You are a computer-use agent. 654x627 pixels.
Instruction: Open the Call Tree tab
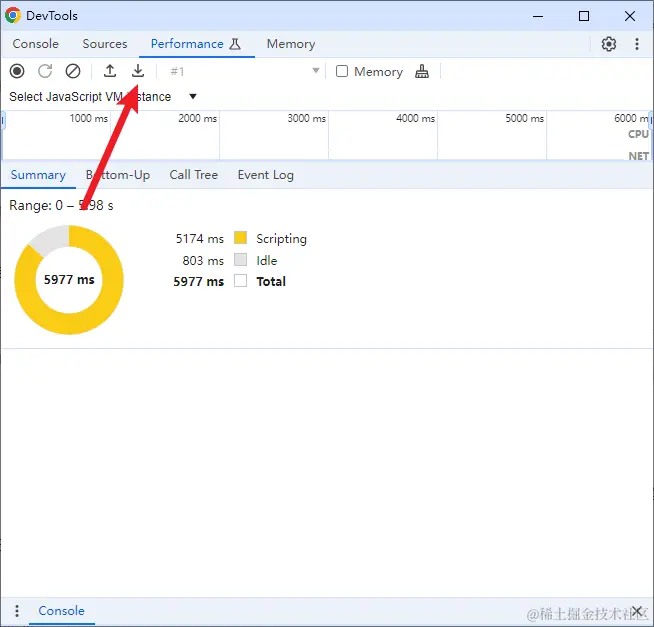coord(194,175)
